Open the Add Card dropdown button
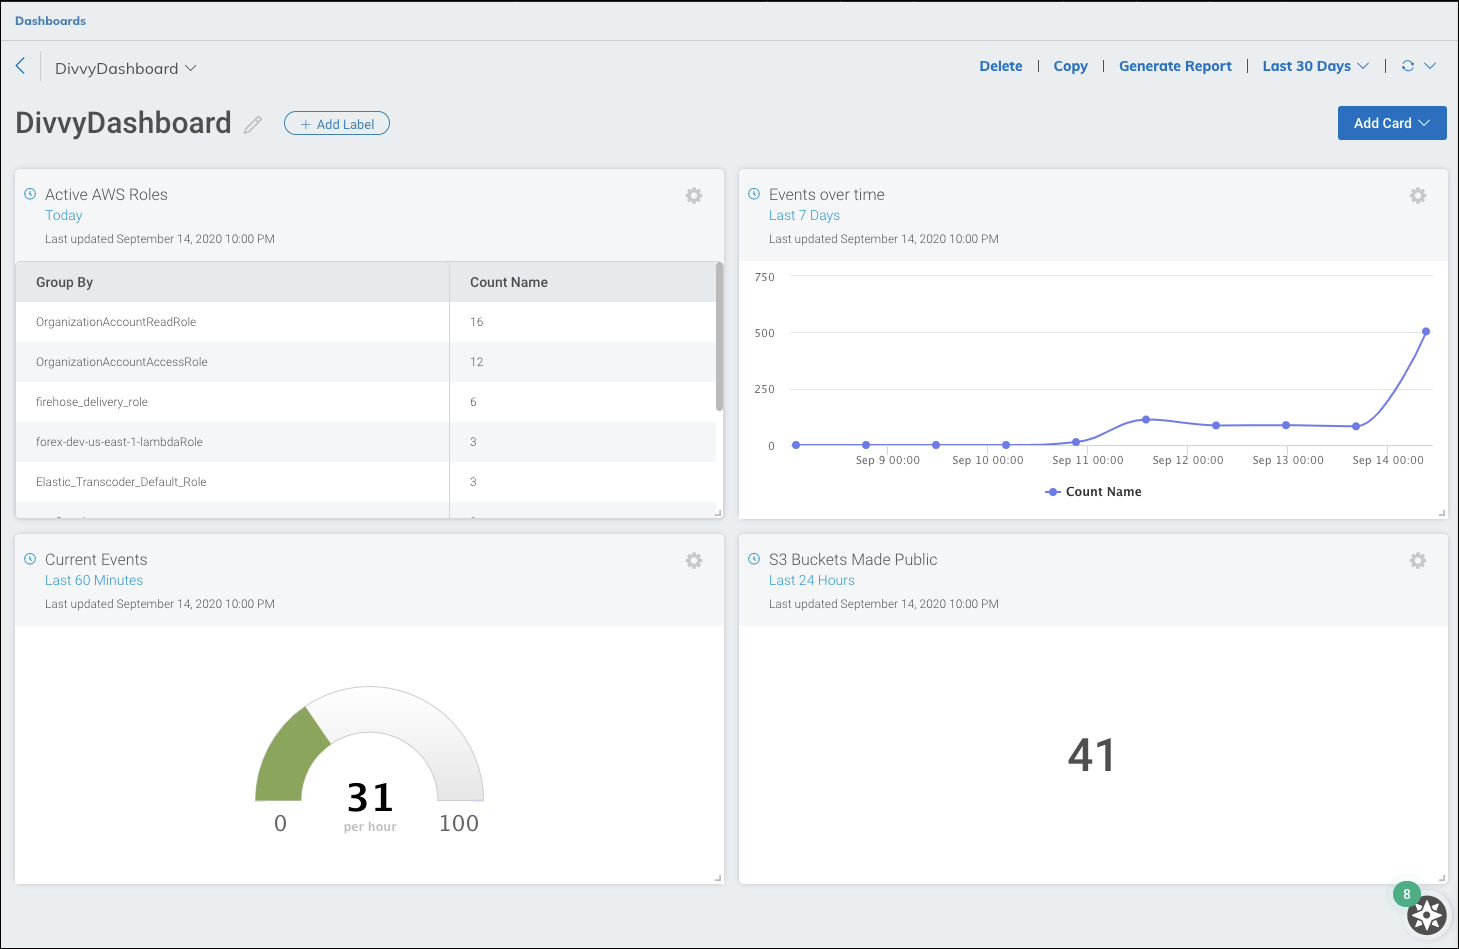1459x949 pixels. 1392,123
